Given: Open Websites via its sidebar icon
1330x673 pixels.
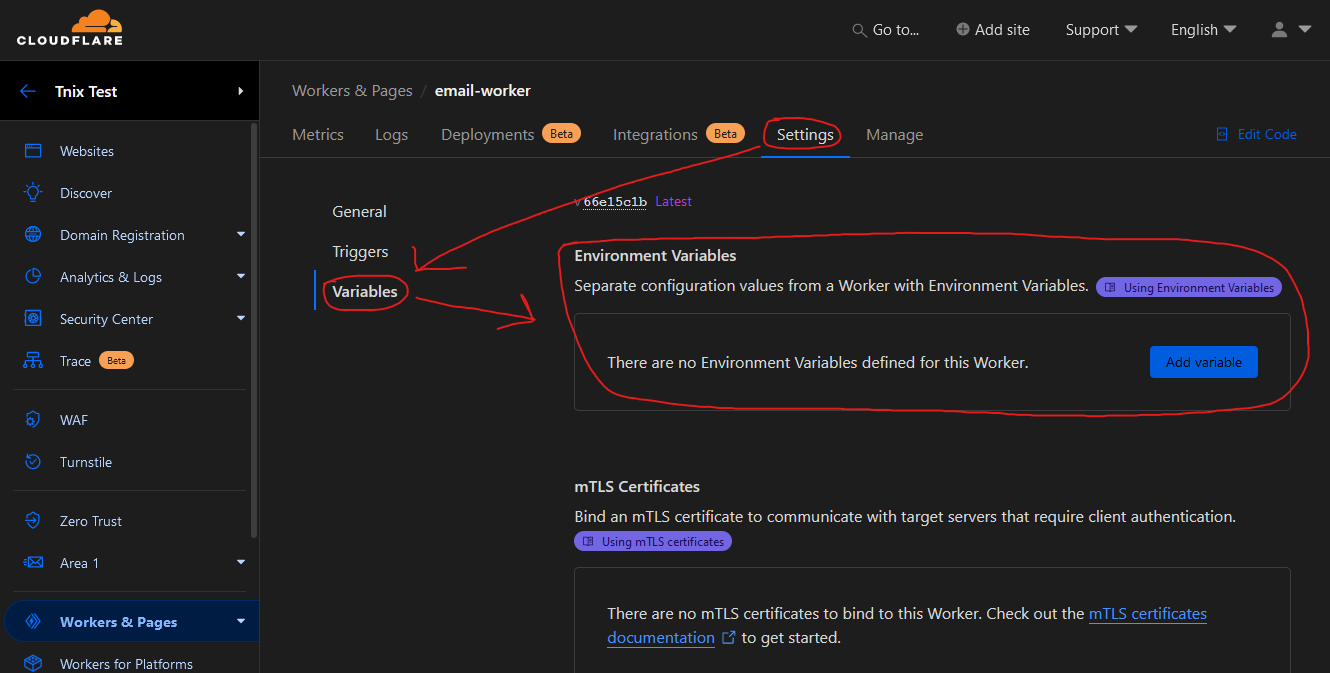Looking at the screenshot, I should point(33,151).
